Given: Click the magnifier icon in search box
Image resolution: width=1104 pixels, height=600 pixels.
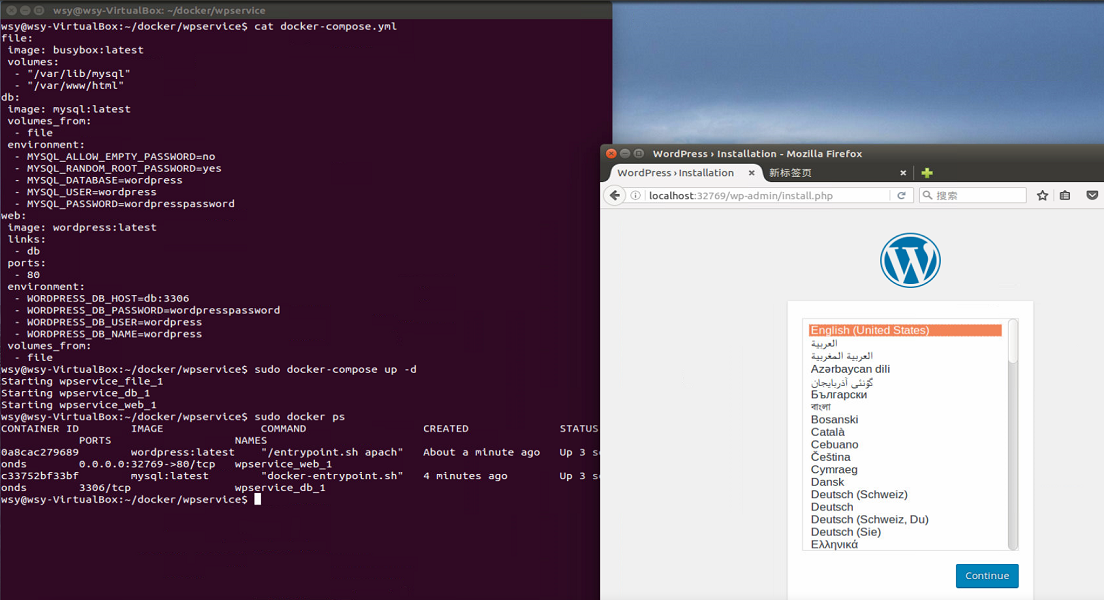Looking at the screenshot, I should pos(927,196).
